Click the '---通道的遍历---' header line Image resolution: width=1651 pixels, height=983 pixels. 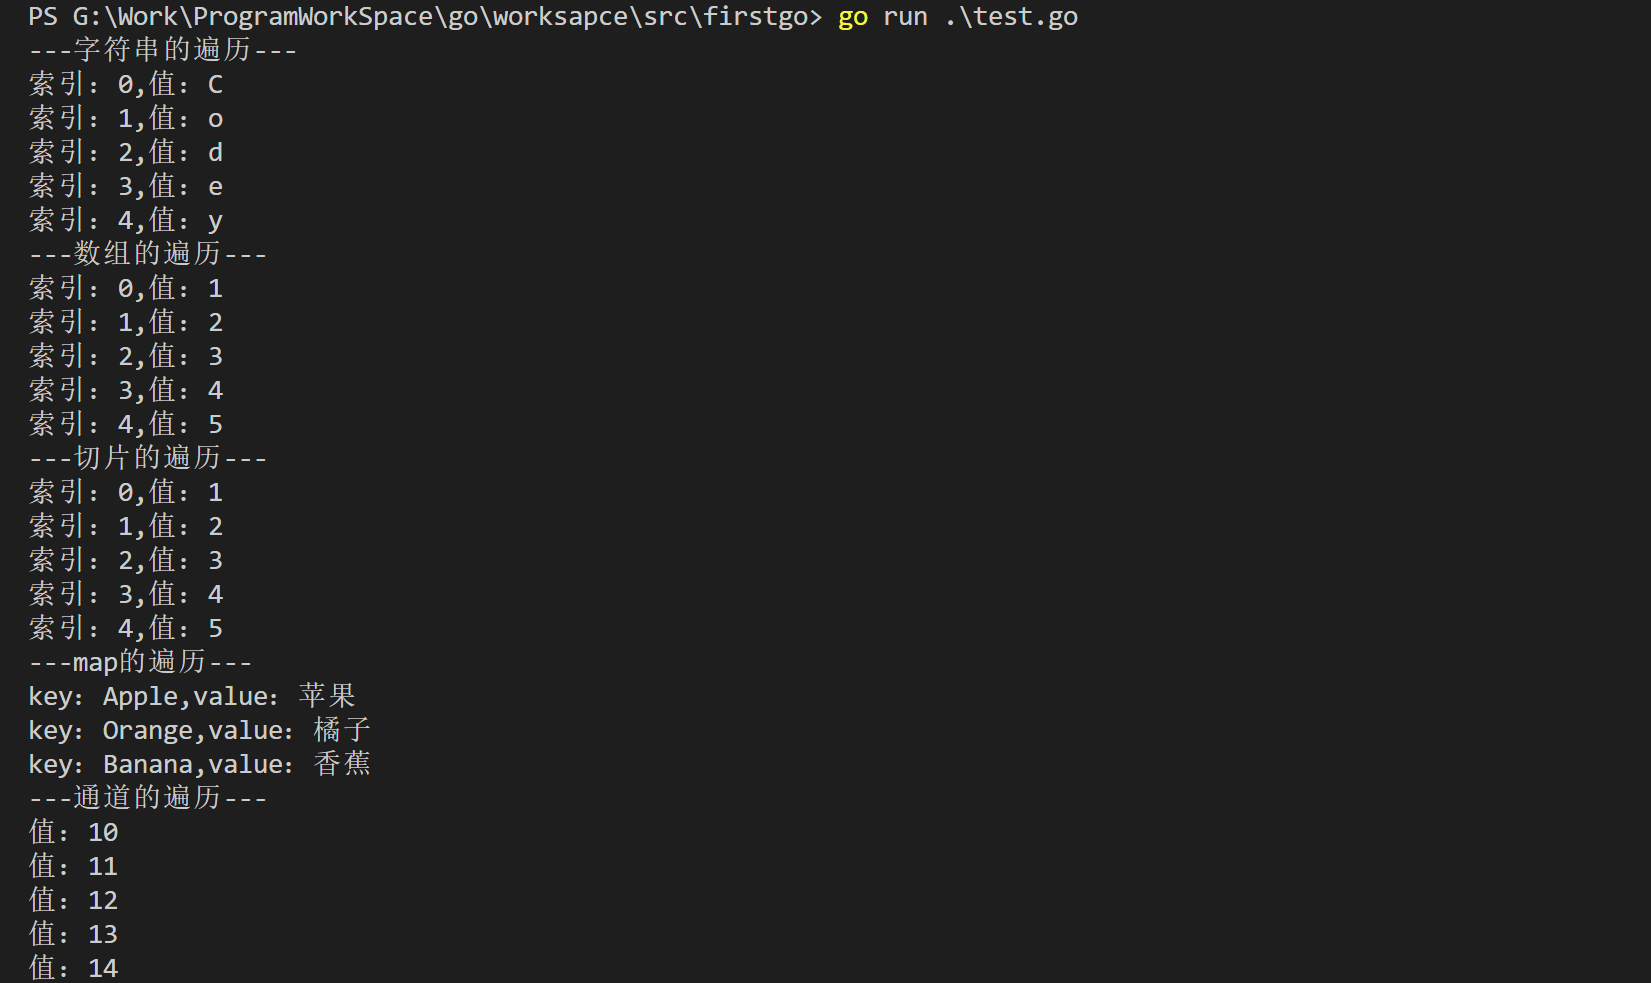point(148,798)
